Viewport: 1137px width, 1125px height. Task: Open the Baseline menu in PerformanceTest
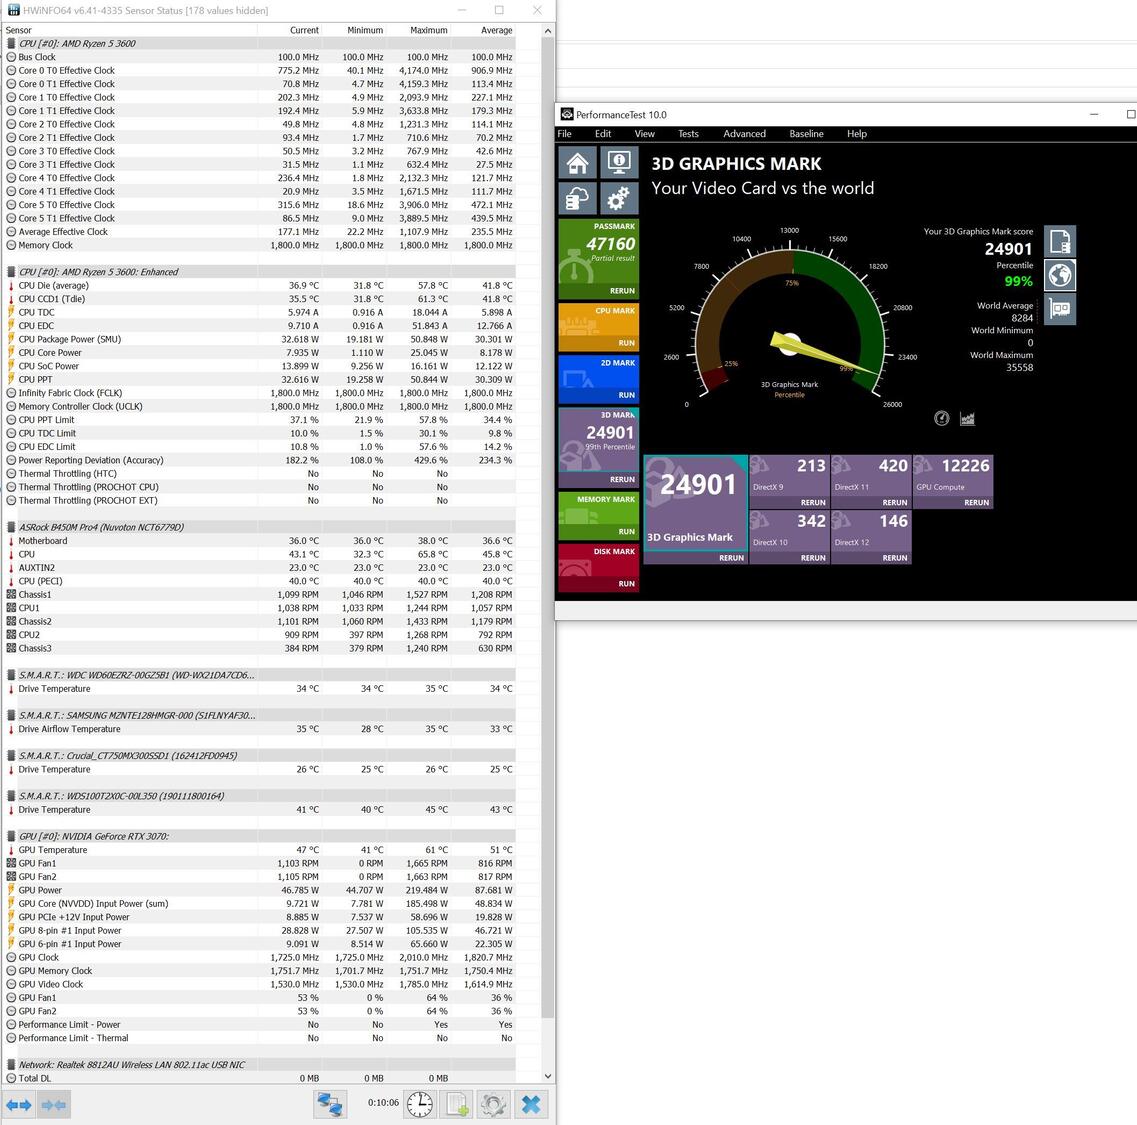[806, 133]
